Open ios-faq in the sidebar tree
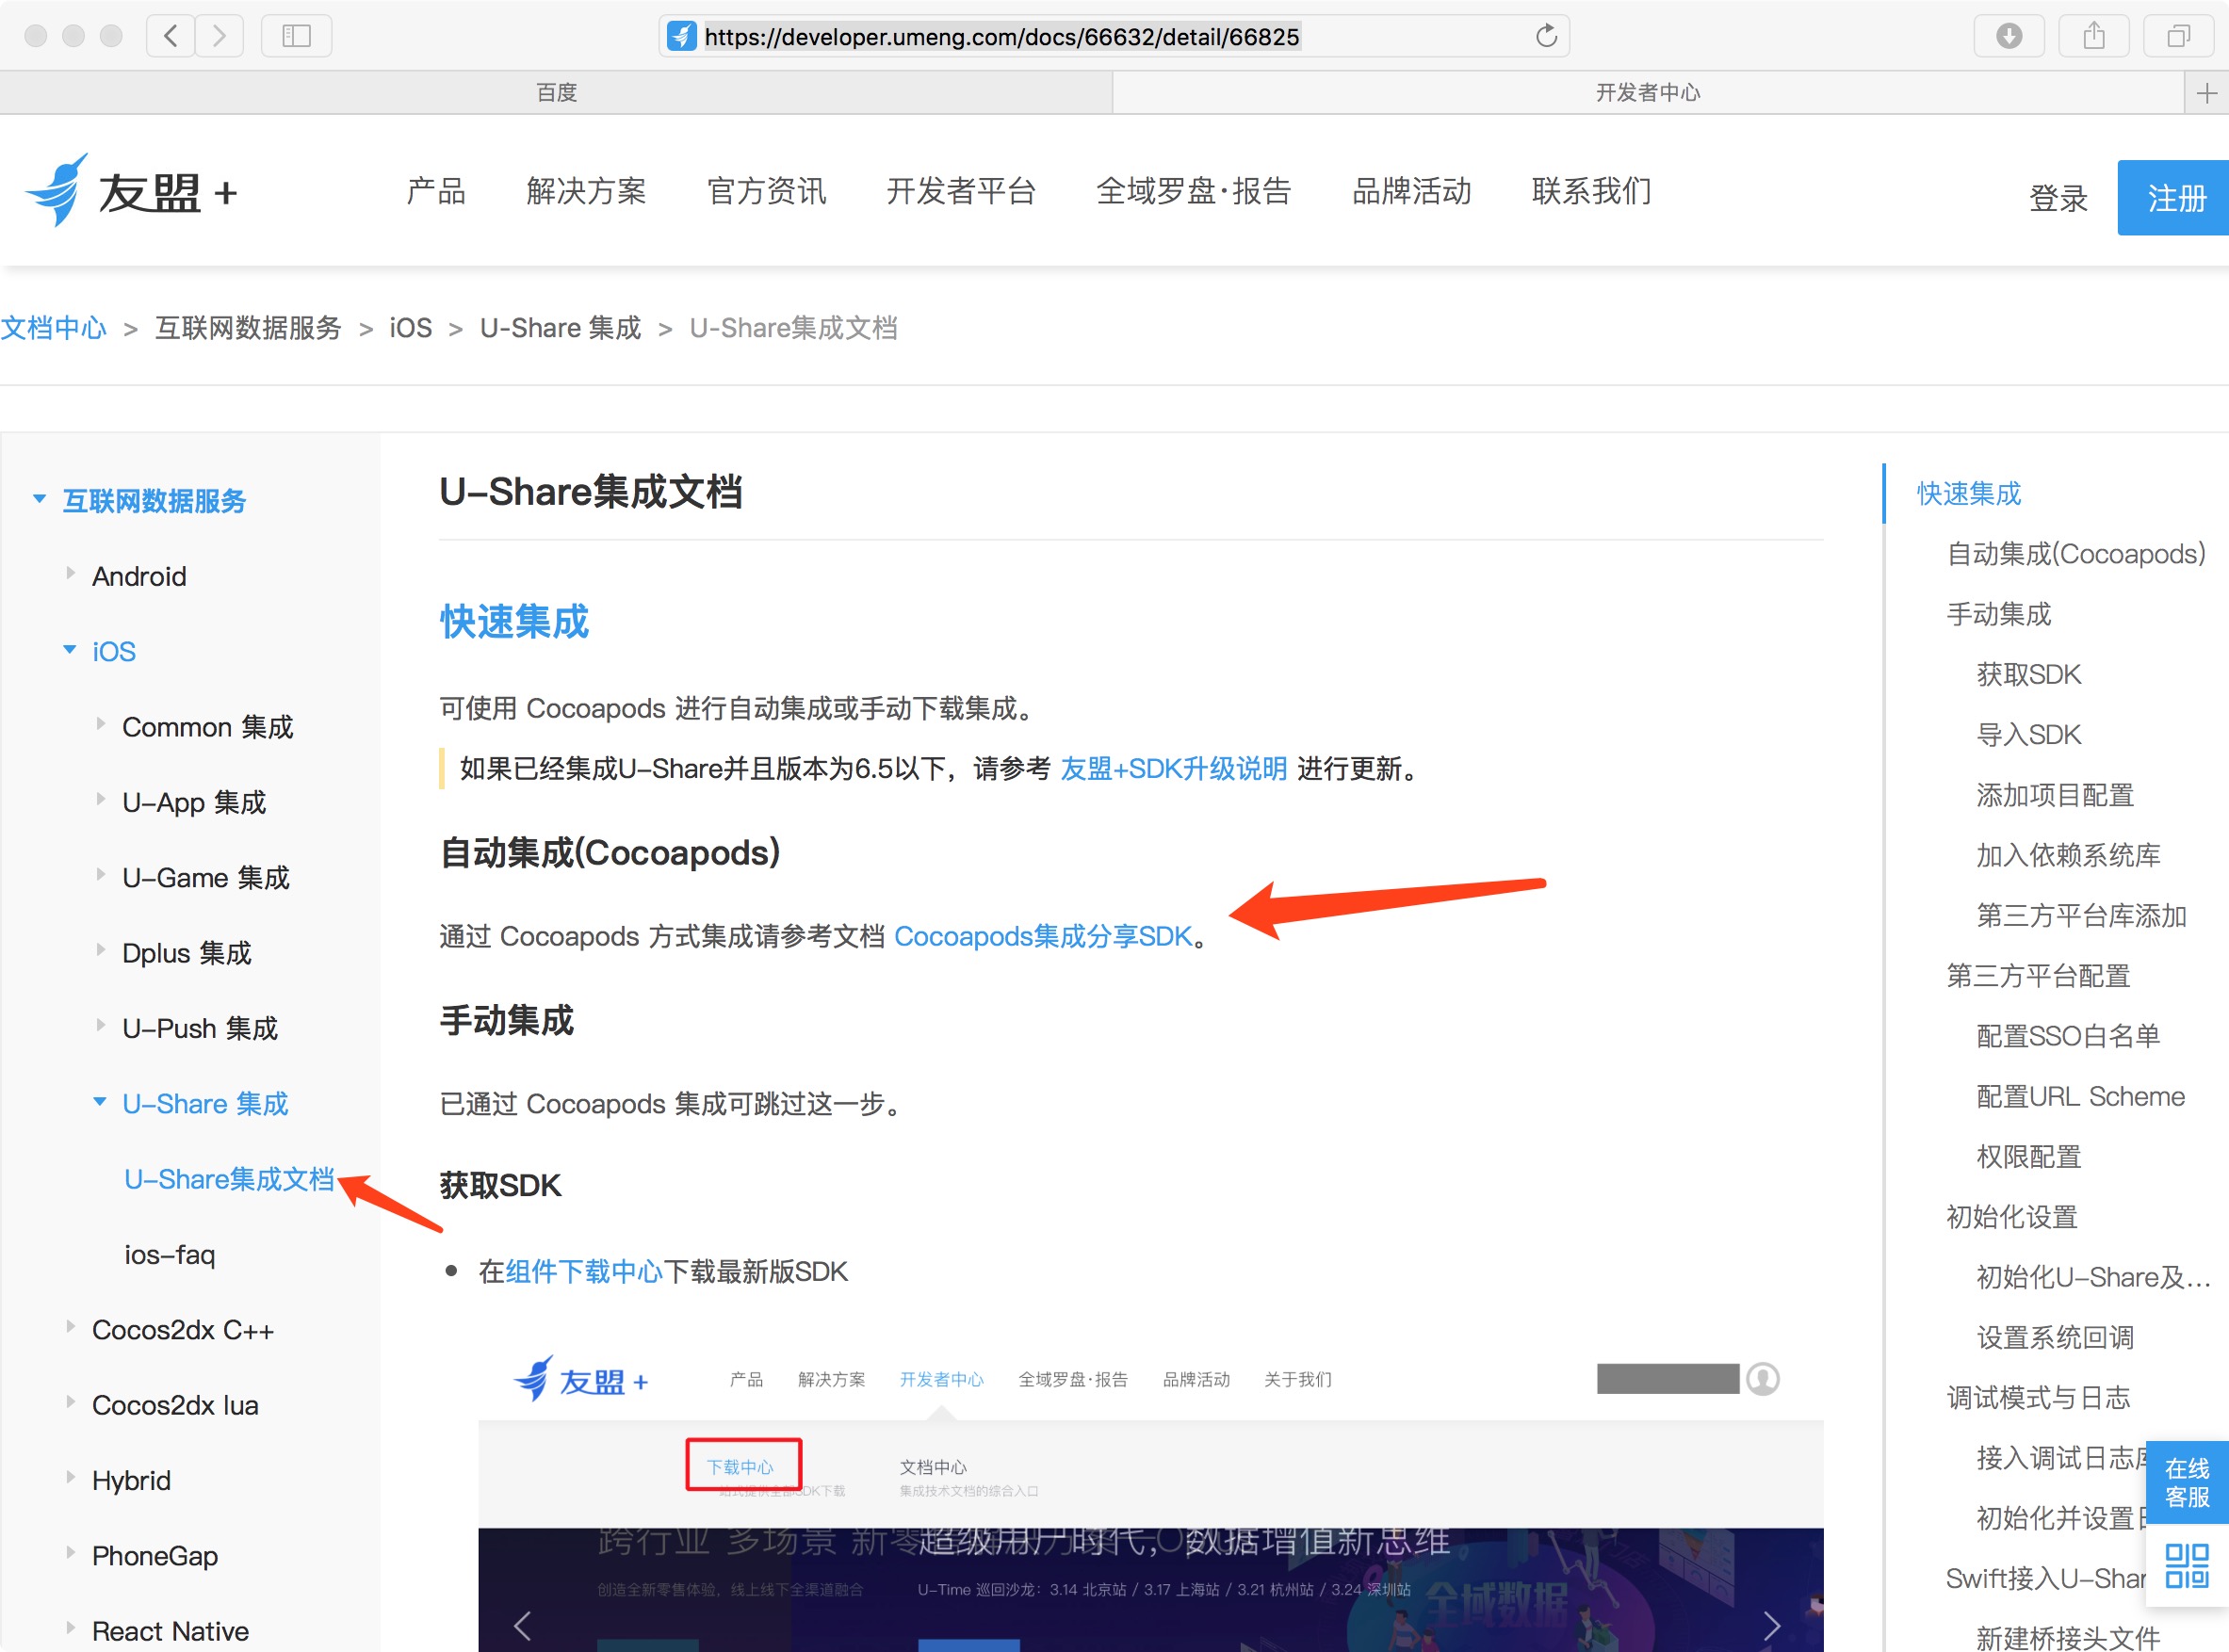The image size is (2229, 1652). pos(169,1254)
